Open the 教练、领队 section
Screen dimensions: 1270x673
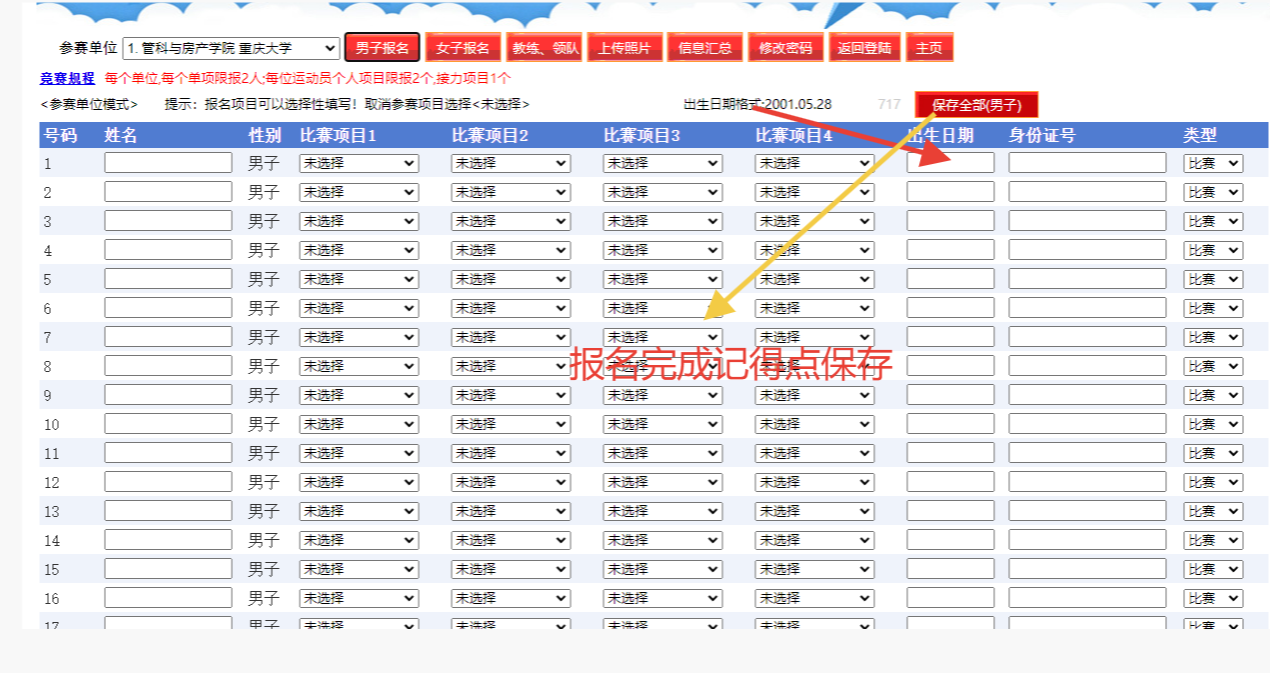click(544, 48)
